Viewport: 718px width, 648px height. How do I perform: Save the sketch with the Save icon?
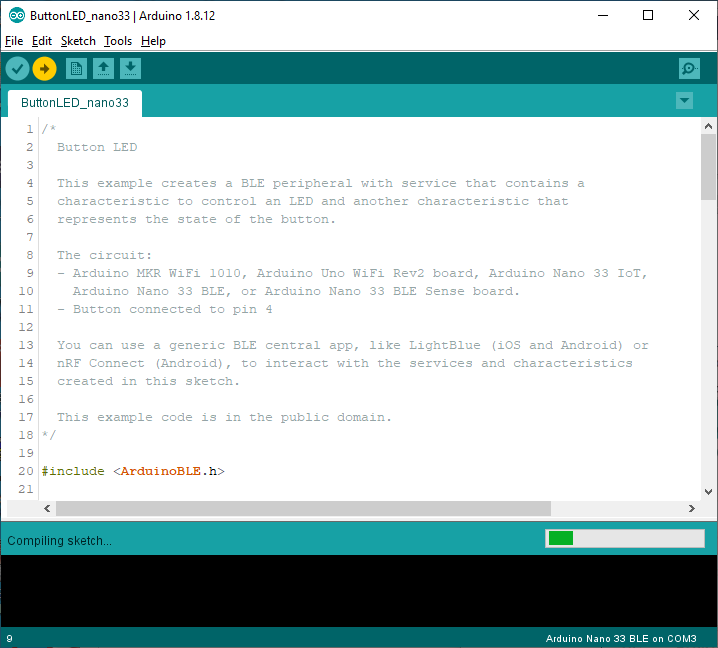(x=131, y=69)
